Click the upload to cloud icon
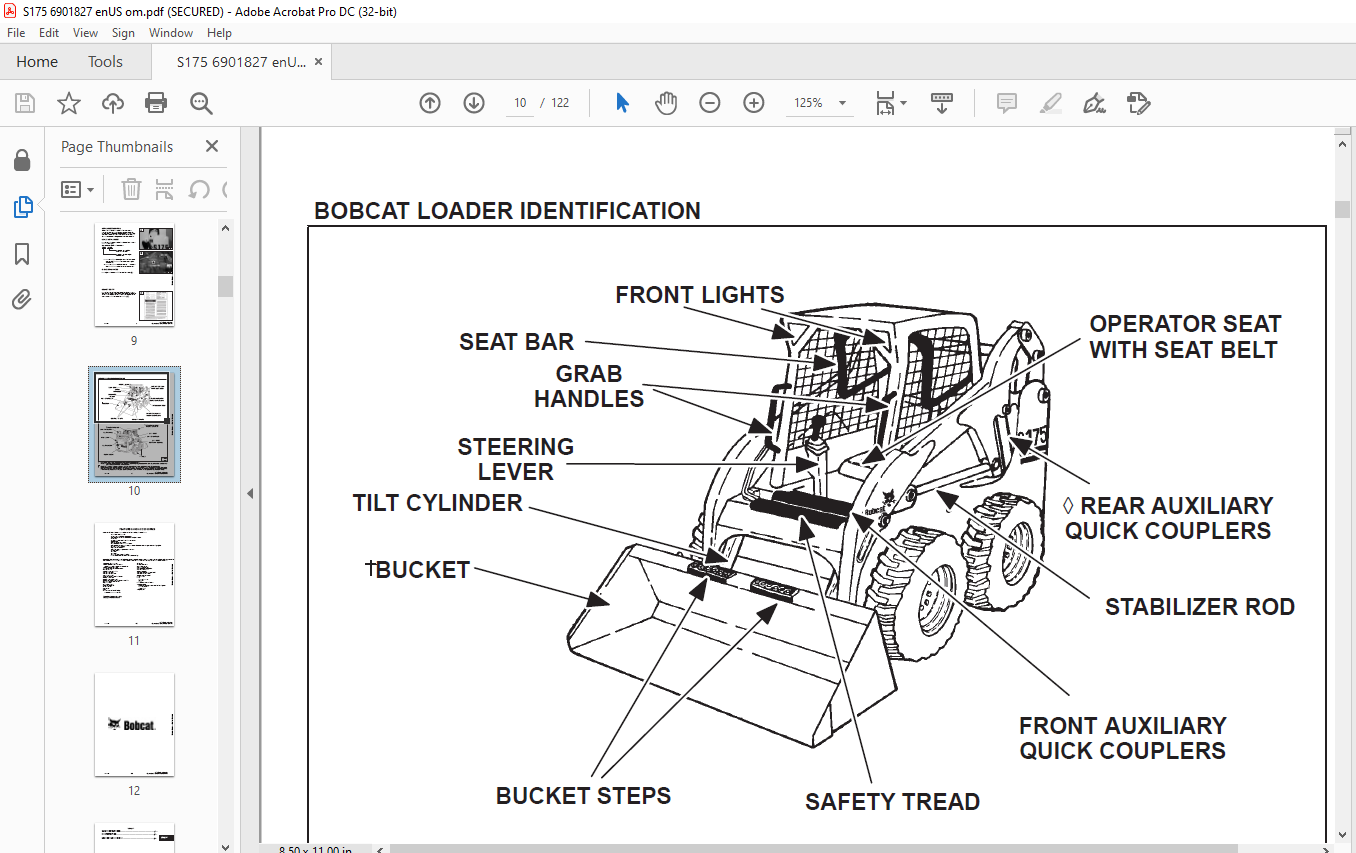This screenshot has height=853, width=1356. (x=113, y=103)
